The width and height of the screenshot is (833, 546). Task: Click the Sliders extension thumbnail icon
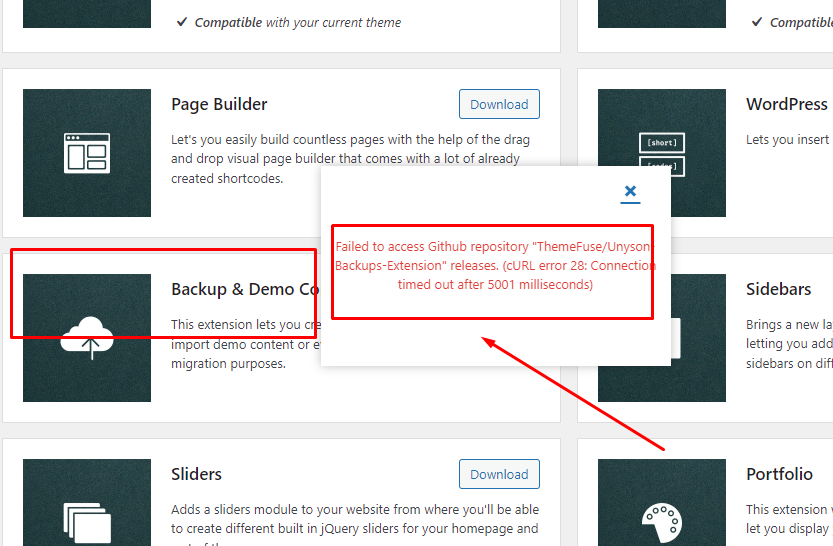tap(87, 502)
